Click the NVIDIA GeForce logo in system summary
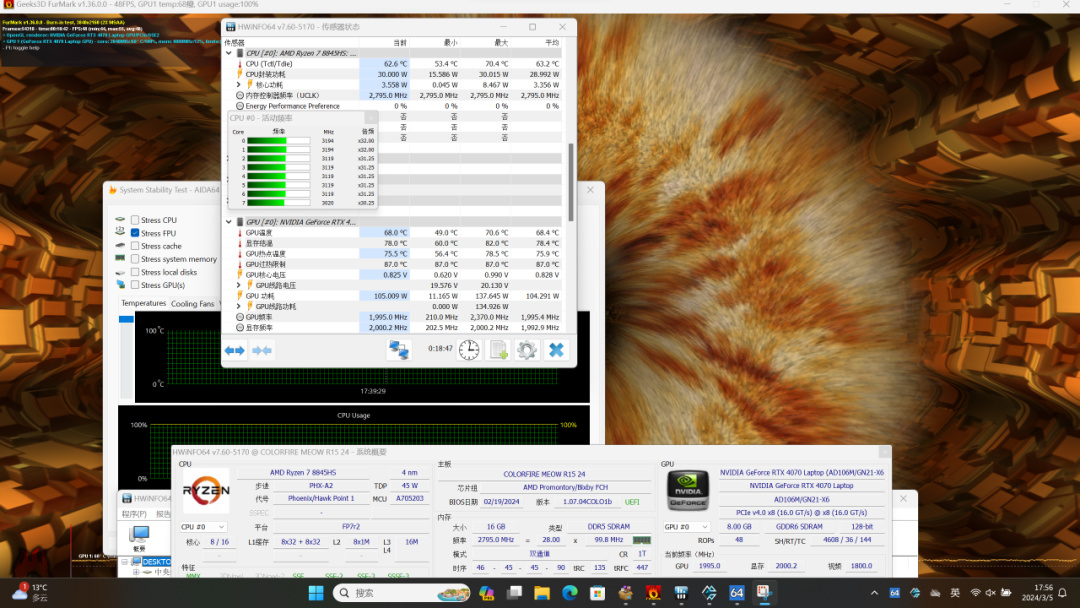This screenshot has height=608, width=1080. [687, 490]
